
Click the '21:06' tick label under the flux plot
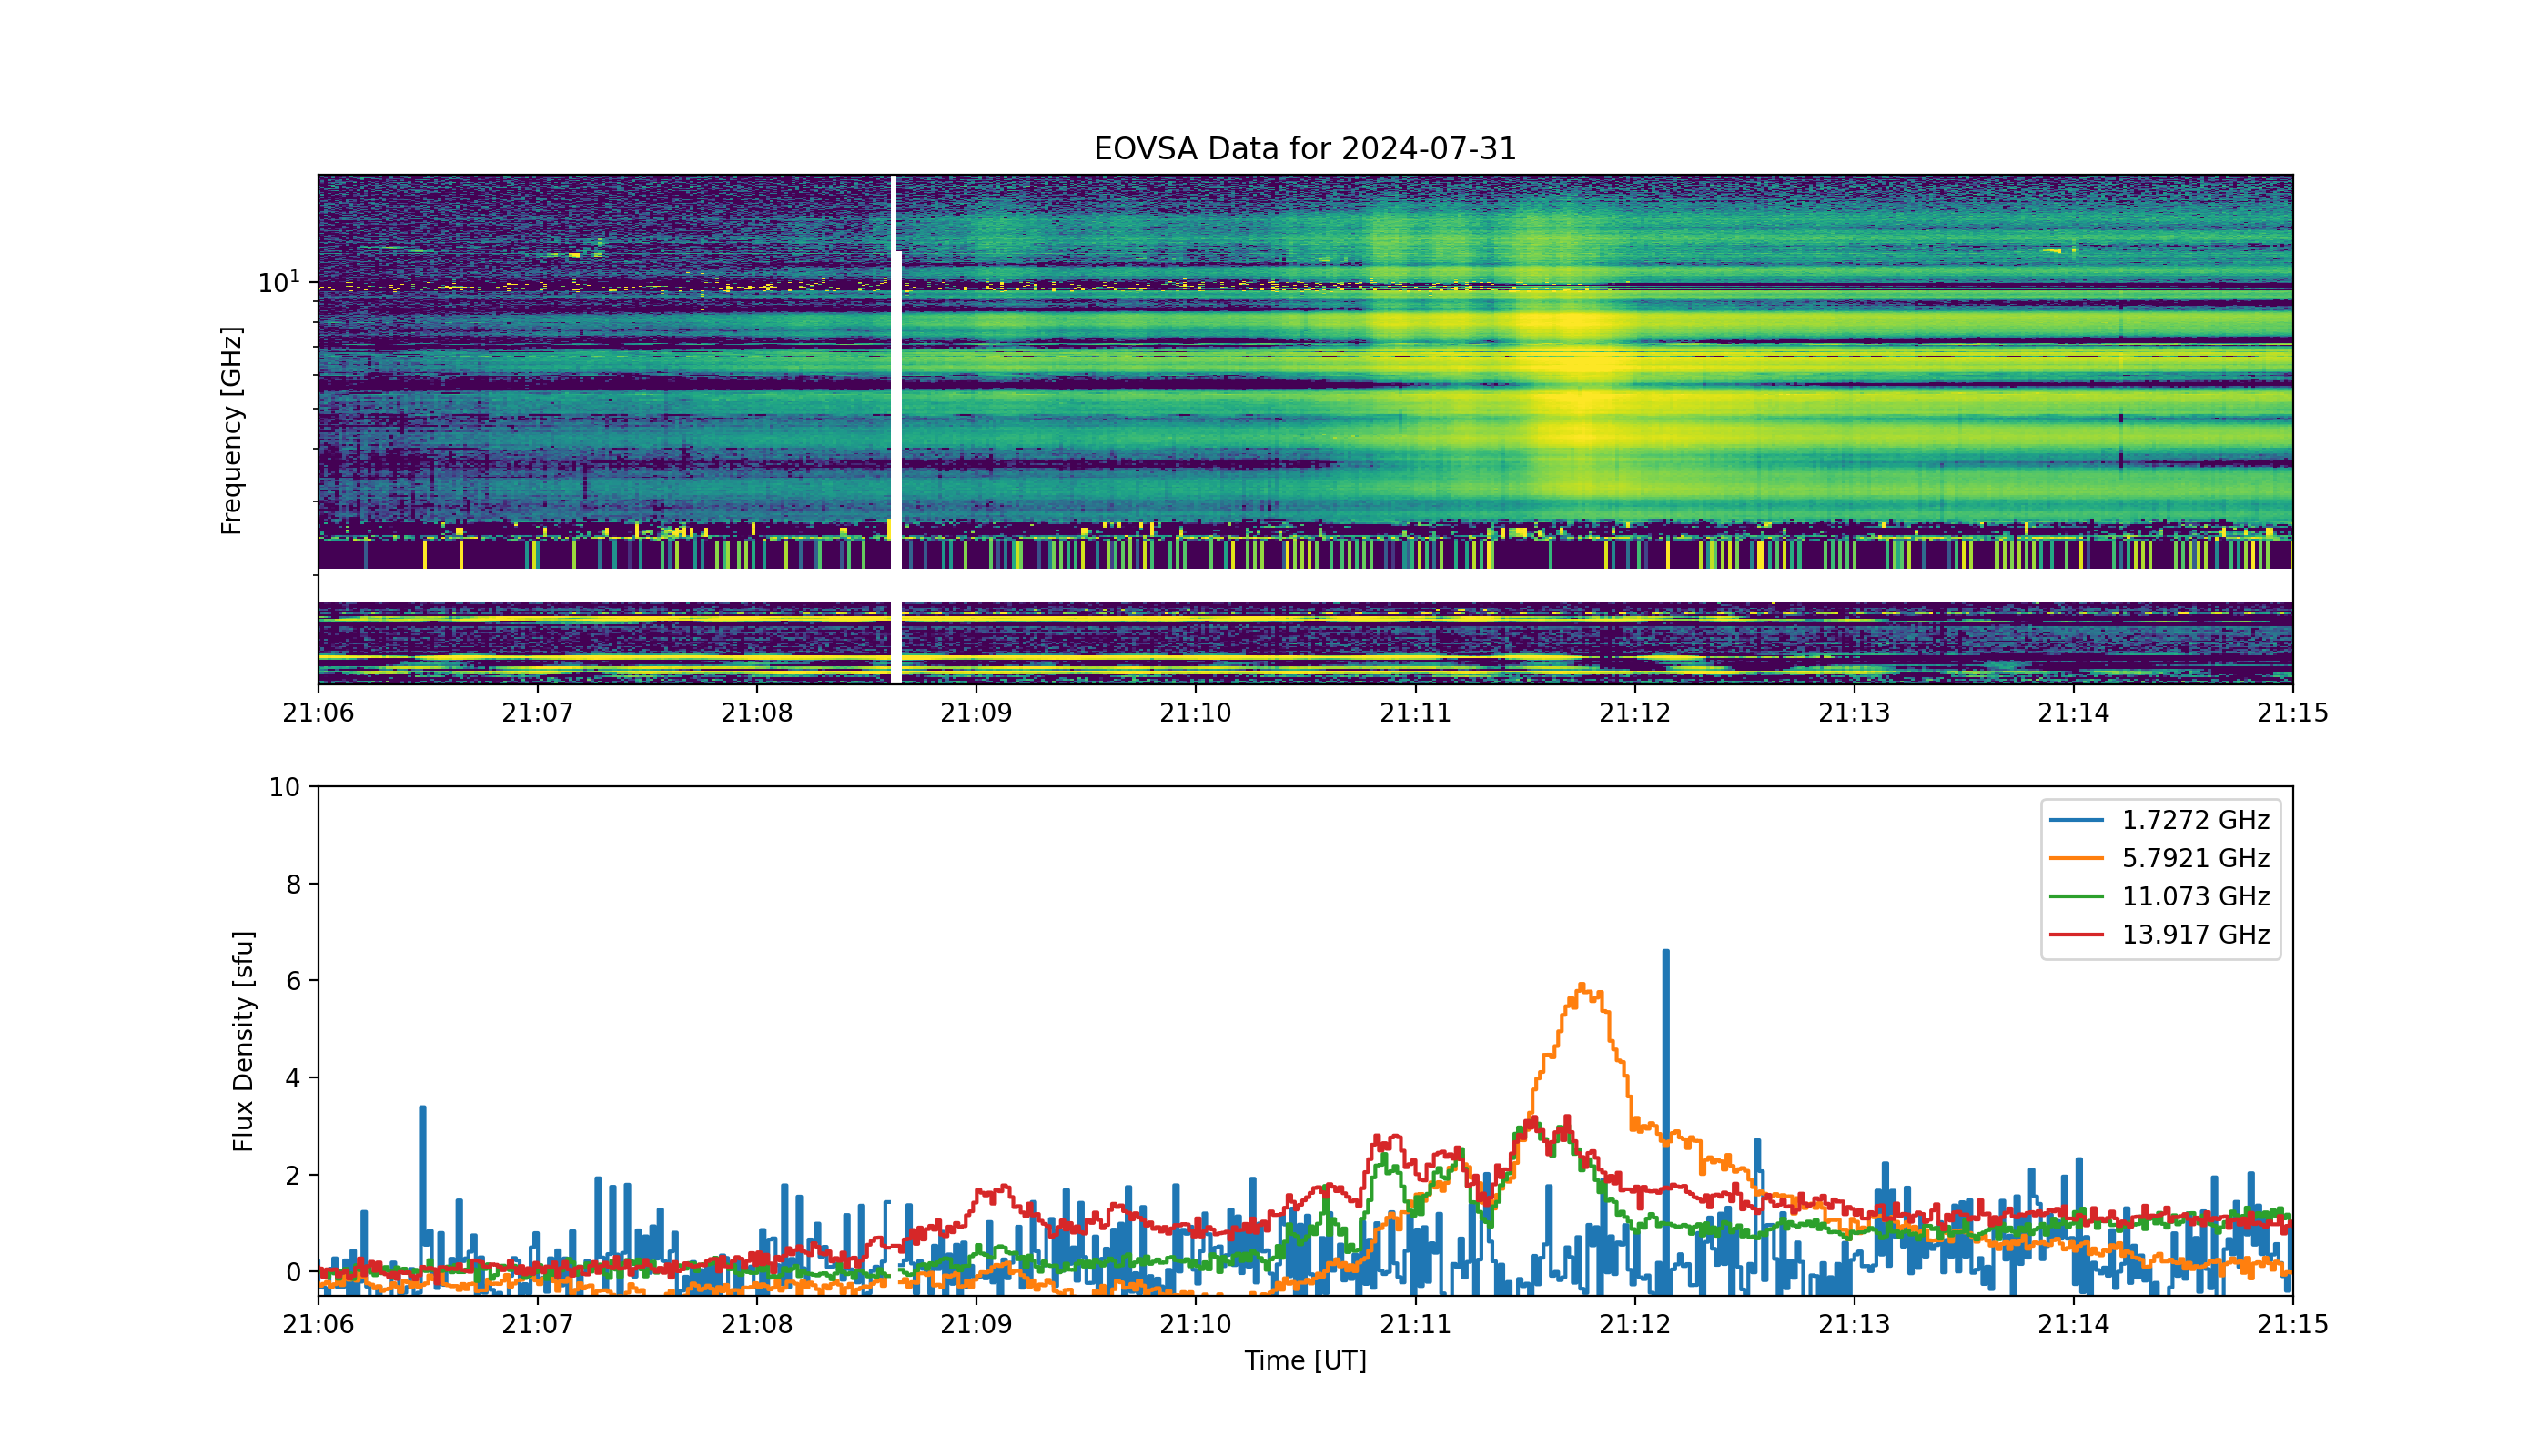coord(318,1324)
